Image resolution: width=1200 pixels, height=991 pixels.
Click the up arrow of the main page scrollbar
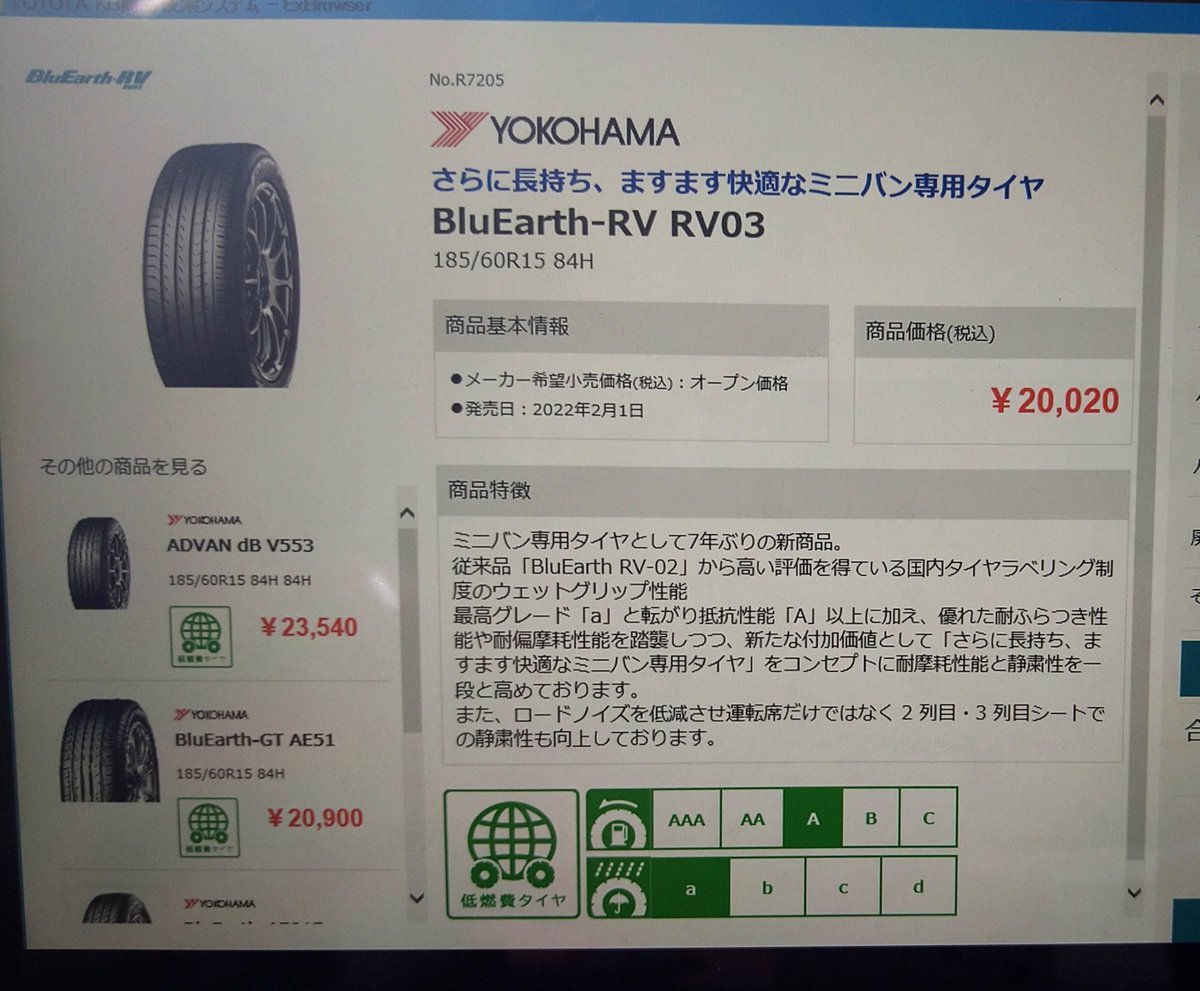click(x=1156, y=100)
